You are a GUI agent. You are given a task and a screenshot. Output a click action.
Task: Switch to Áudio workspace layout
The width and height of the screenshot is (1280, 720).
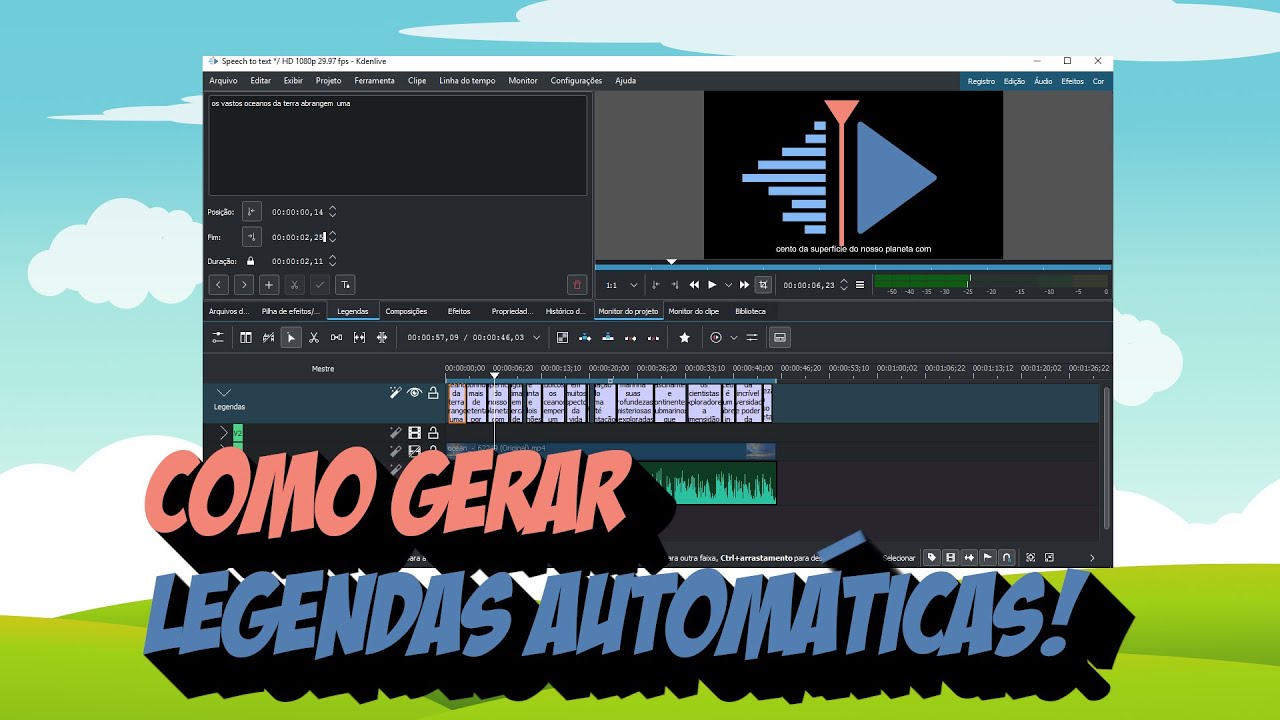tap(1043, 81)
